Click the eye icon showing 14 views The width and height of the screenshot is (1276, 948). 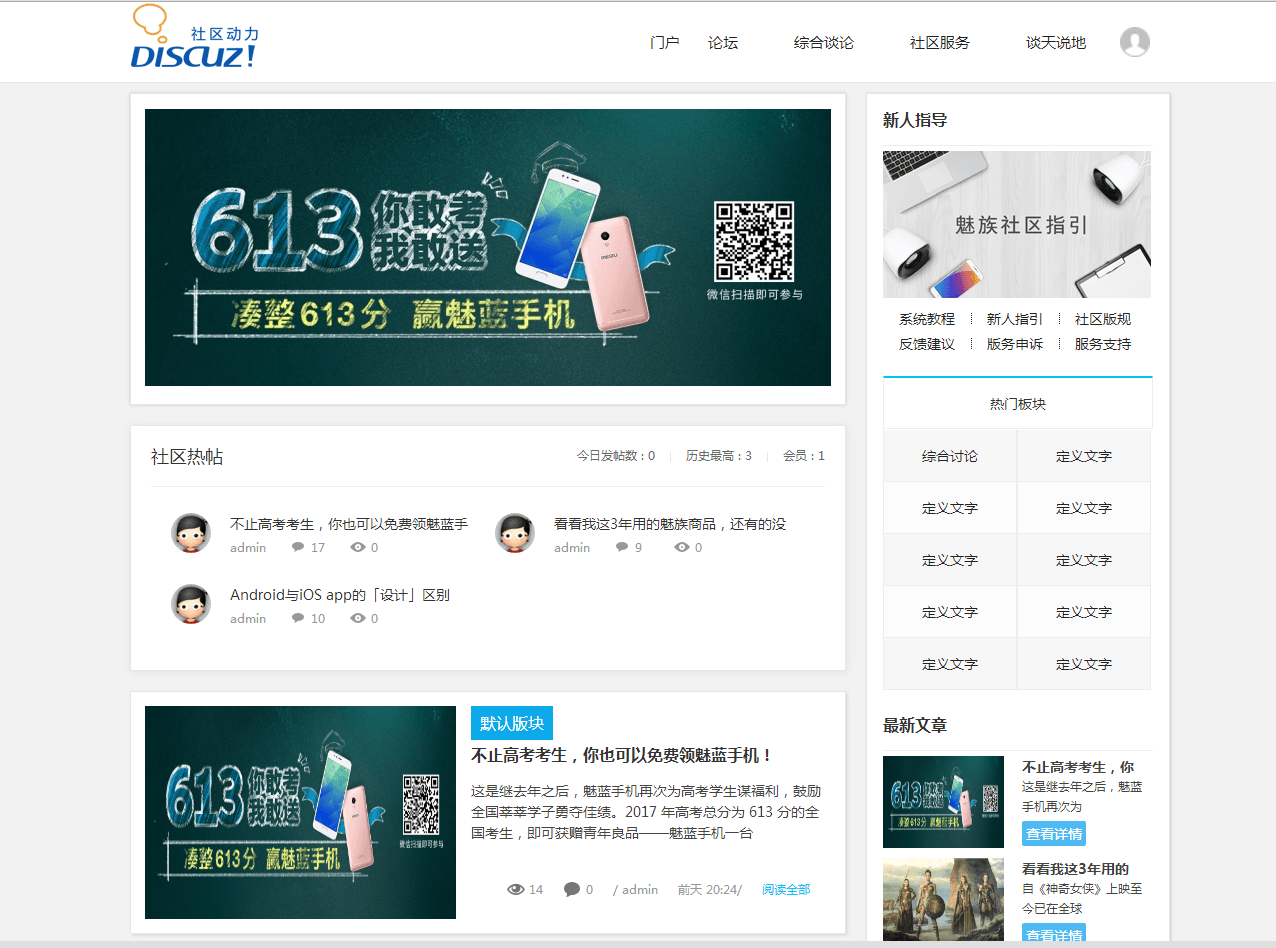click(516, 889)
